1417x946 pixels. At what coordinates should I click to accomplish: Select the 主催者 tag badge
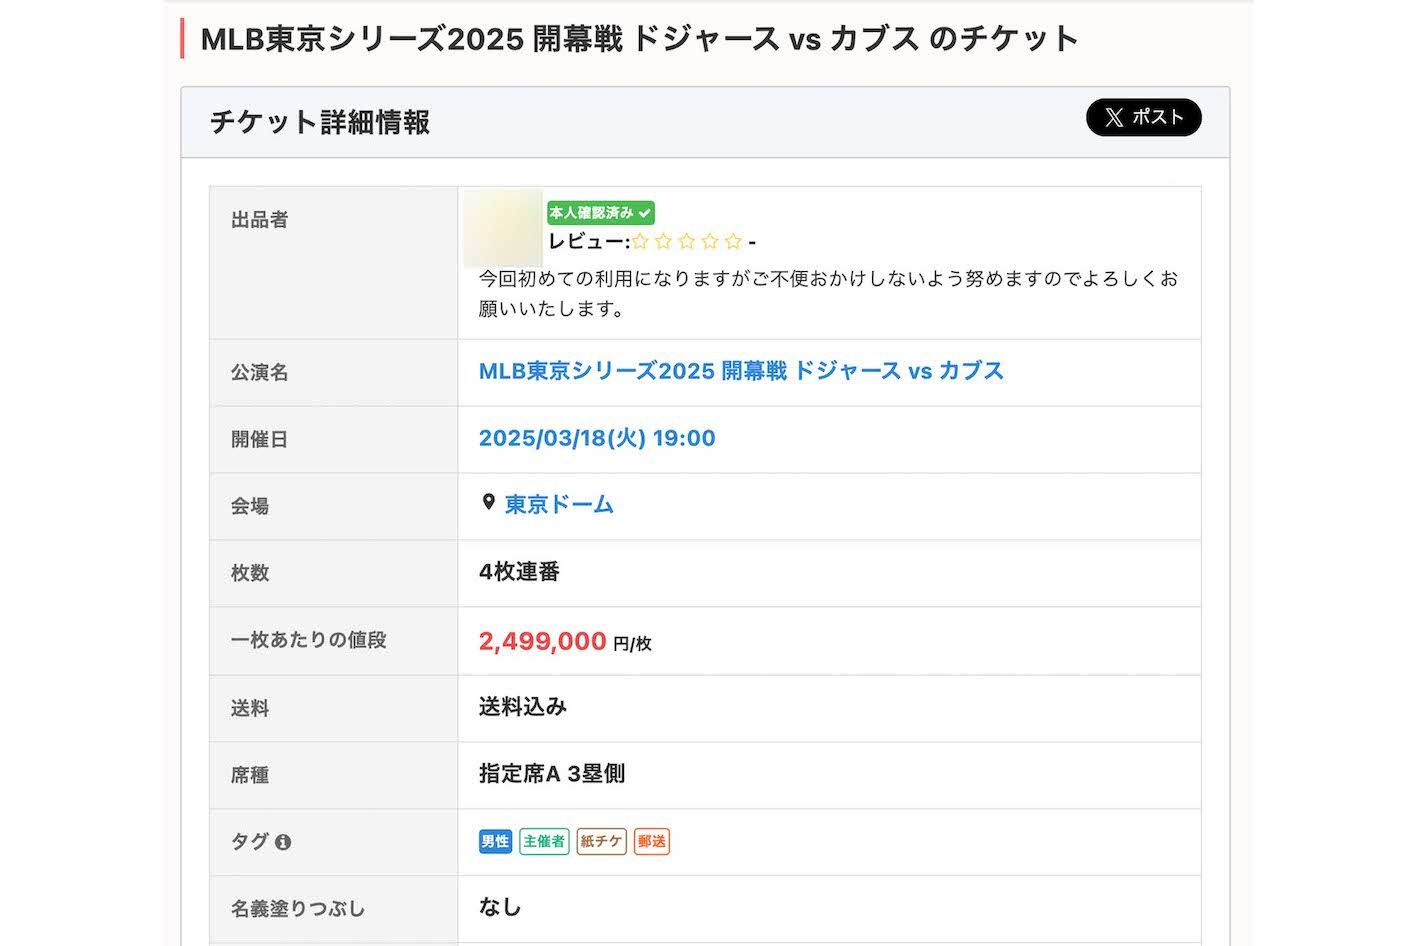point(542,841)
